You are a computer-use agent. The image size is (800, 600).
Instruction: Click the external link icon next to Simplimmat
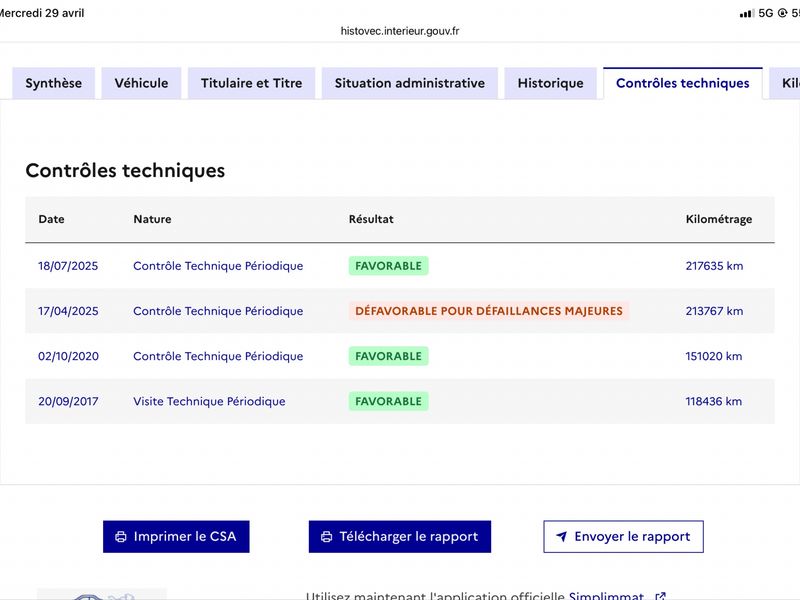point(660,596)
